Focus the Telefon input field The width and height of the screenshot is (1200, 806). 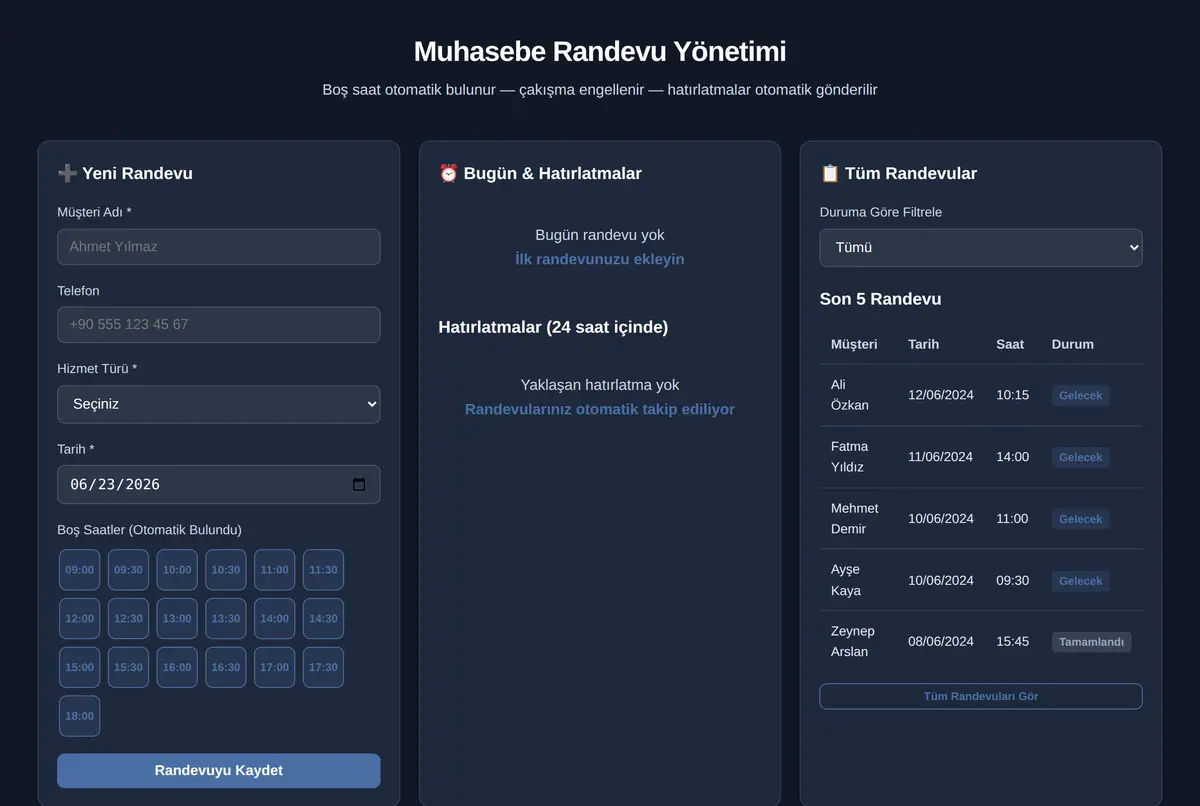[218, 325]
